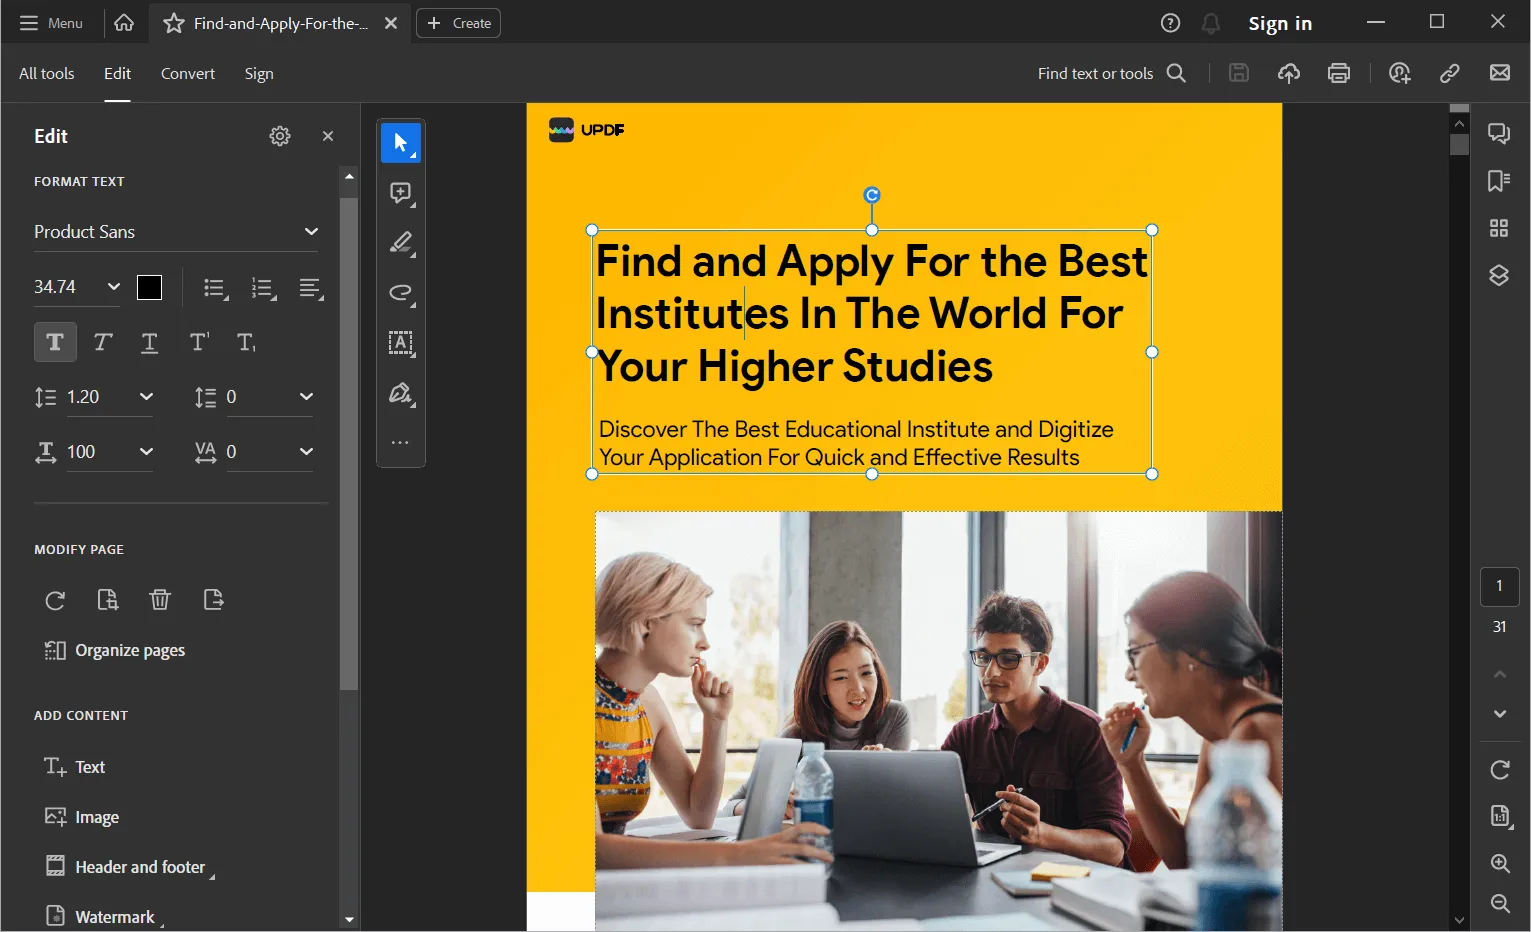The height and width of the screenshot is (932, 1531).
Task: Open the bookmarks panel icon
Action: [1498, 181]
